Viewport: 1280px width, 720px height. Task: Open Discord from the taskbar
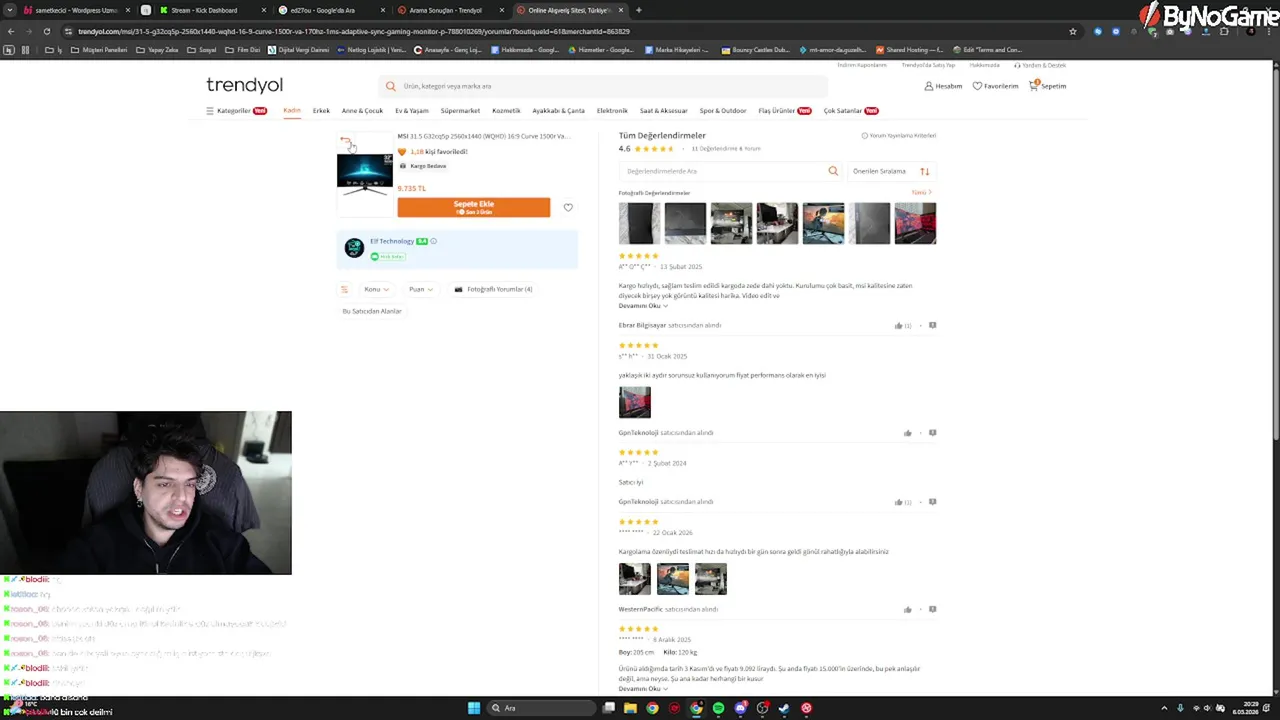[740, 708]
